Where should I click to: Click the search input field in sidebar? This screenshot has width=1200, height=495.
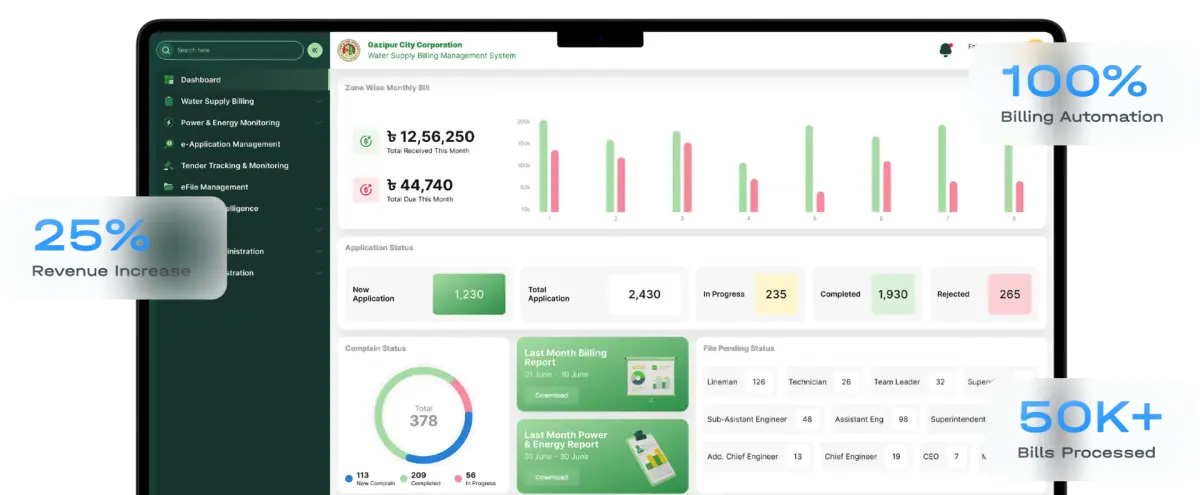236,50
